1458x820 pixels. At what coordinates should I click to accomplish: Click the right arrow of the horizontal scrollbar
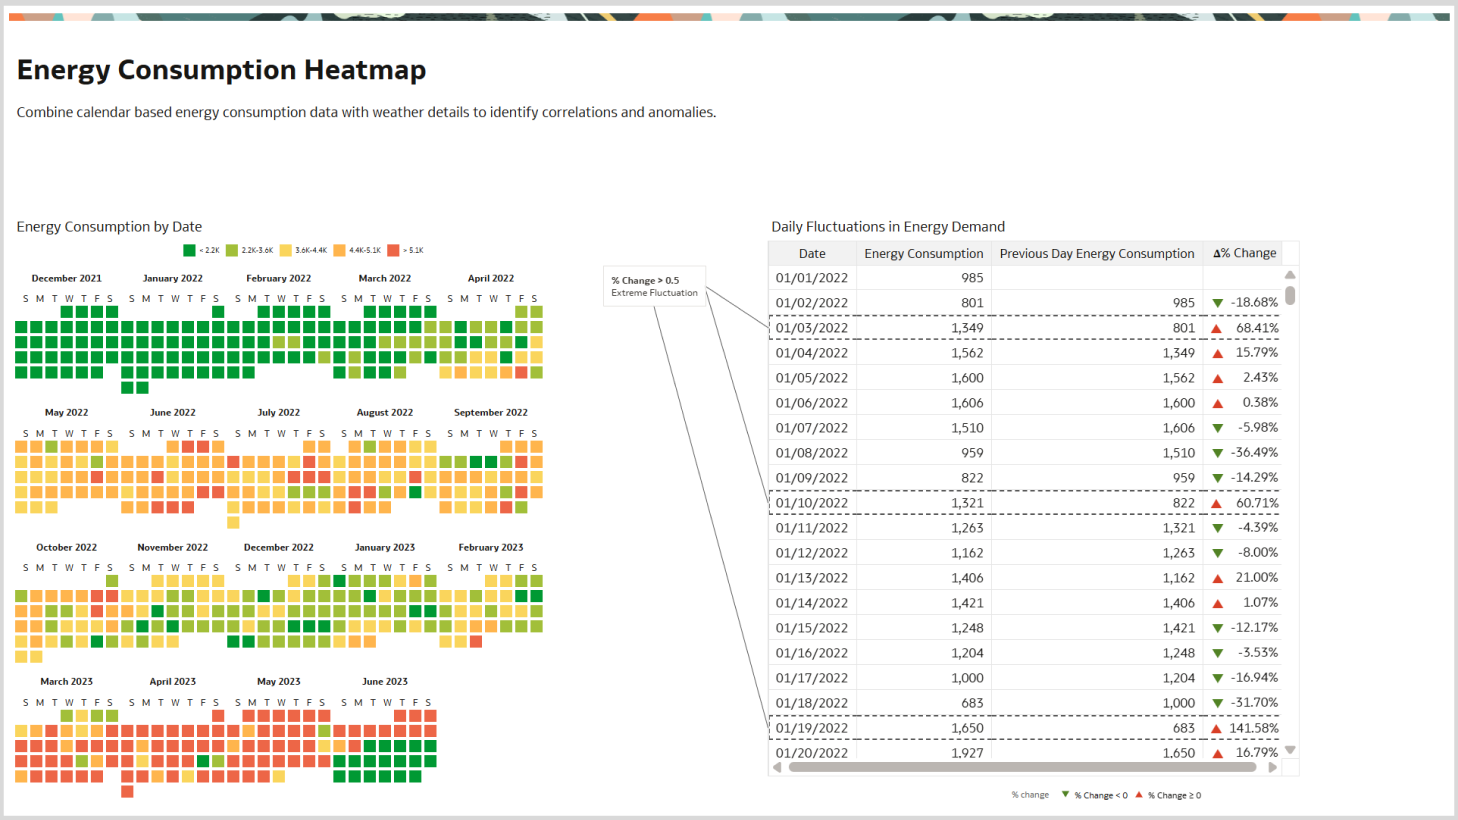point(1272,767)
